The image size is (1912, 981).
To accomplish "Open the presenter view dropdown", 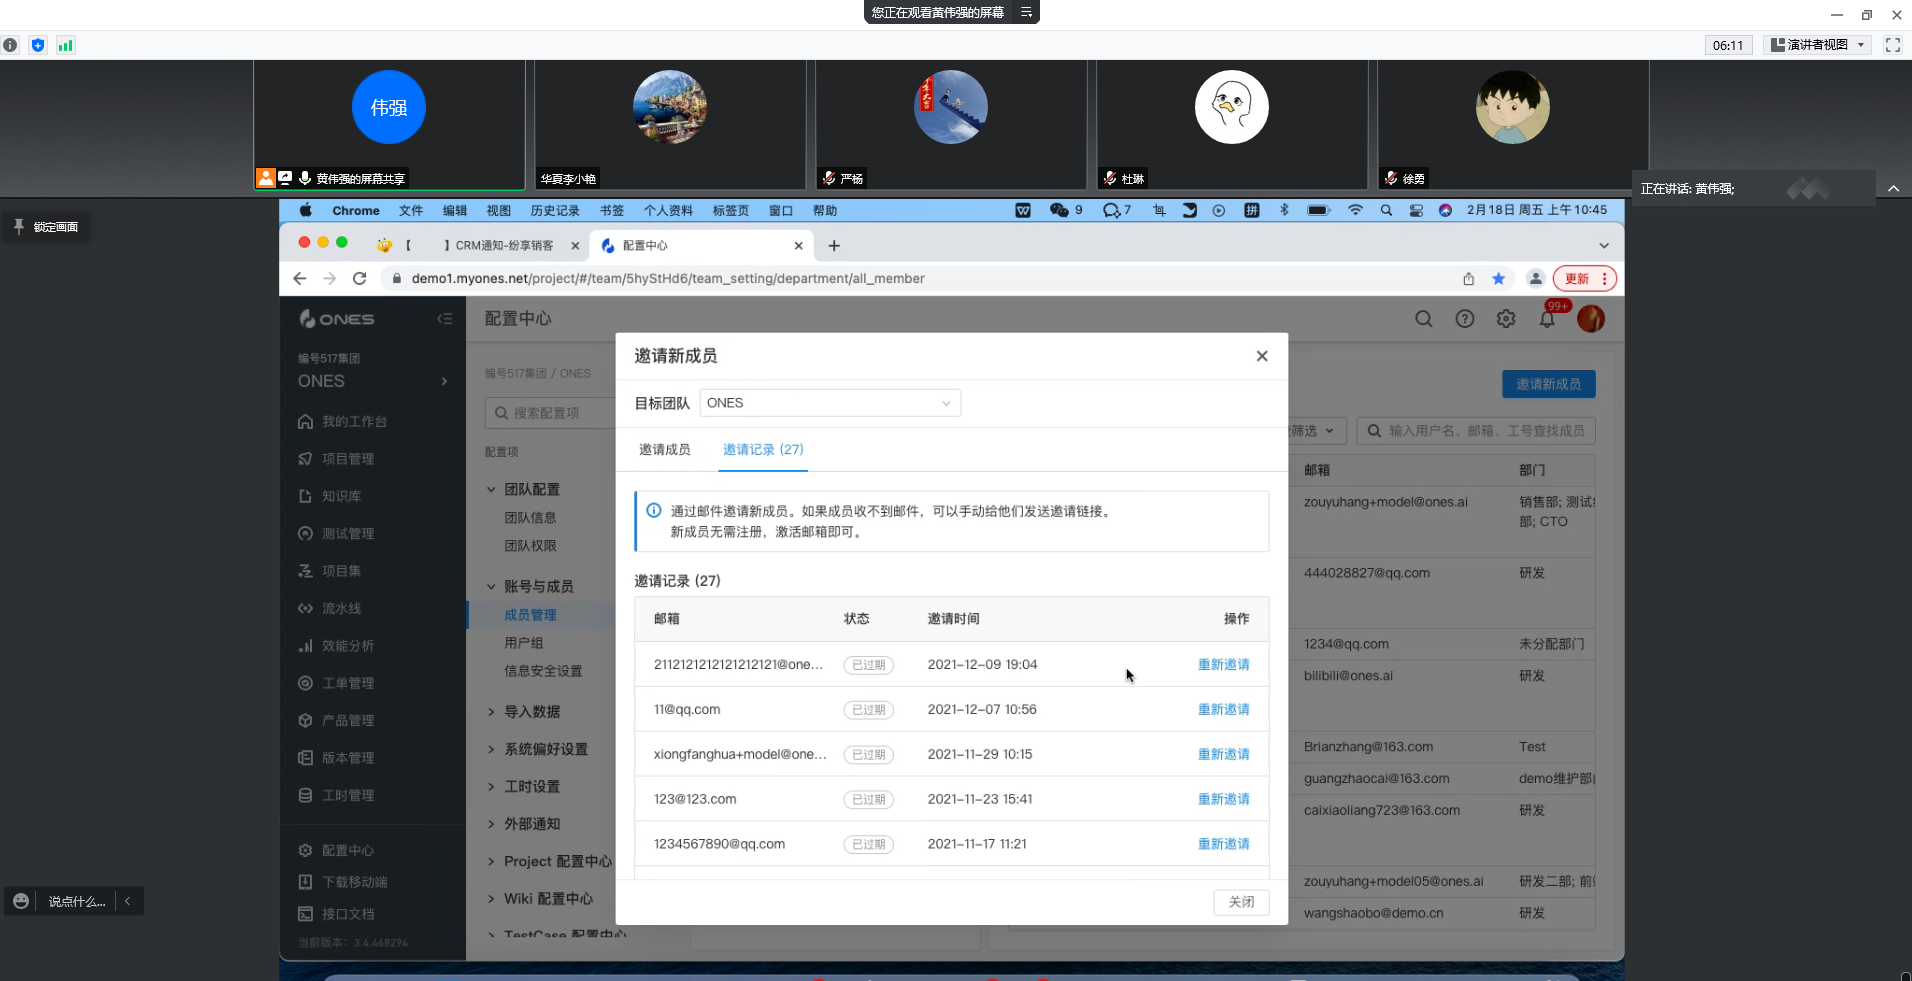I will [x=1818, y=45].
